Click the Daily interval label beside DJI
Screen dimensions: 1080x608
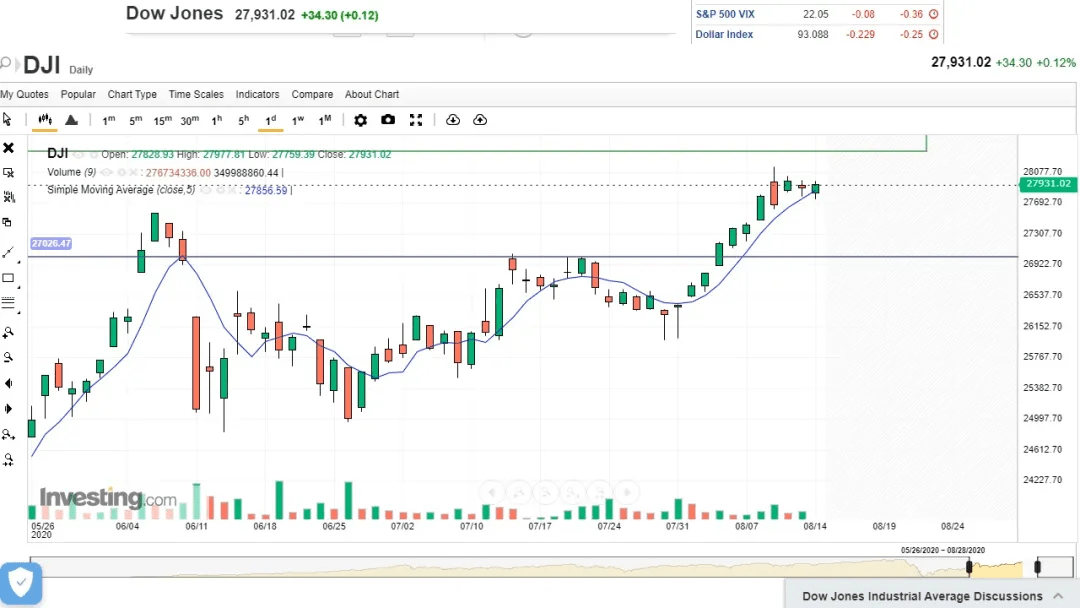[81, 70]
